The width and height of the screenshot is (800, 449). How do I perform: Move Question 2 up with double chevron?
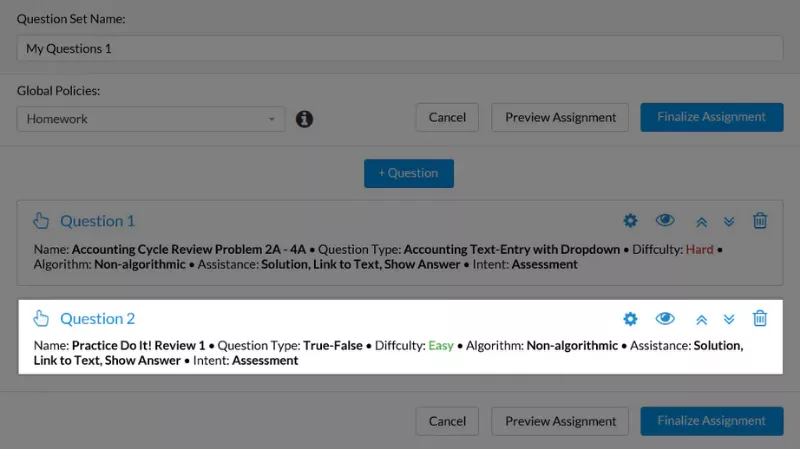point(702,319)
